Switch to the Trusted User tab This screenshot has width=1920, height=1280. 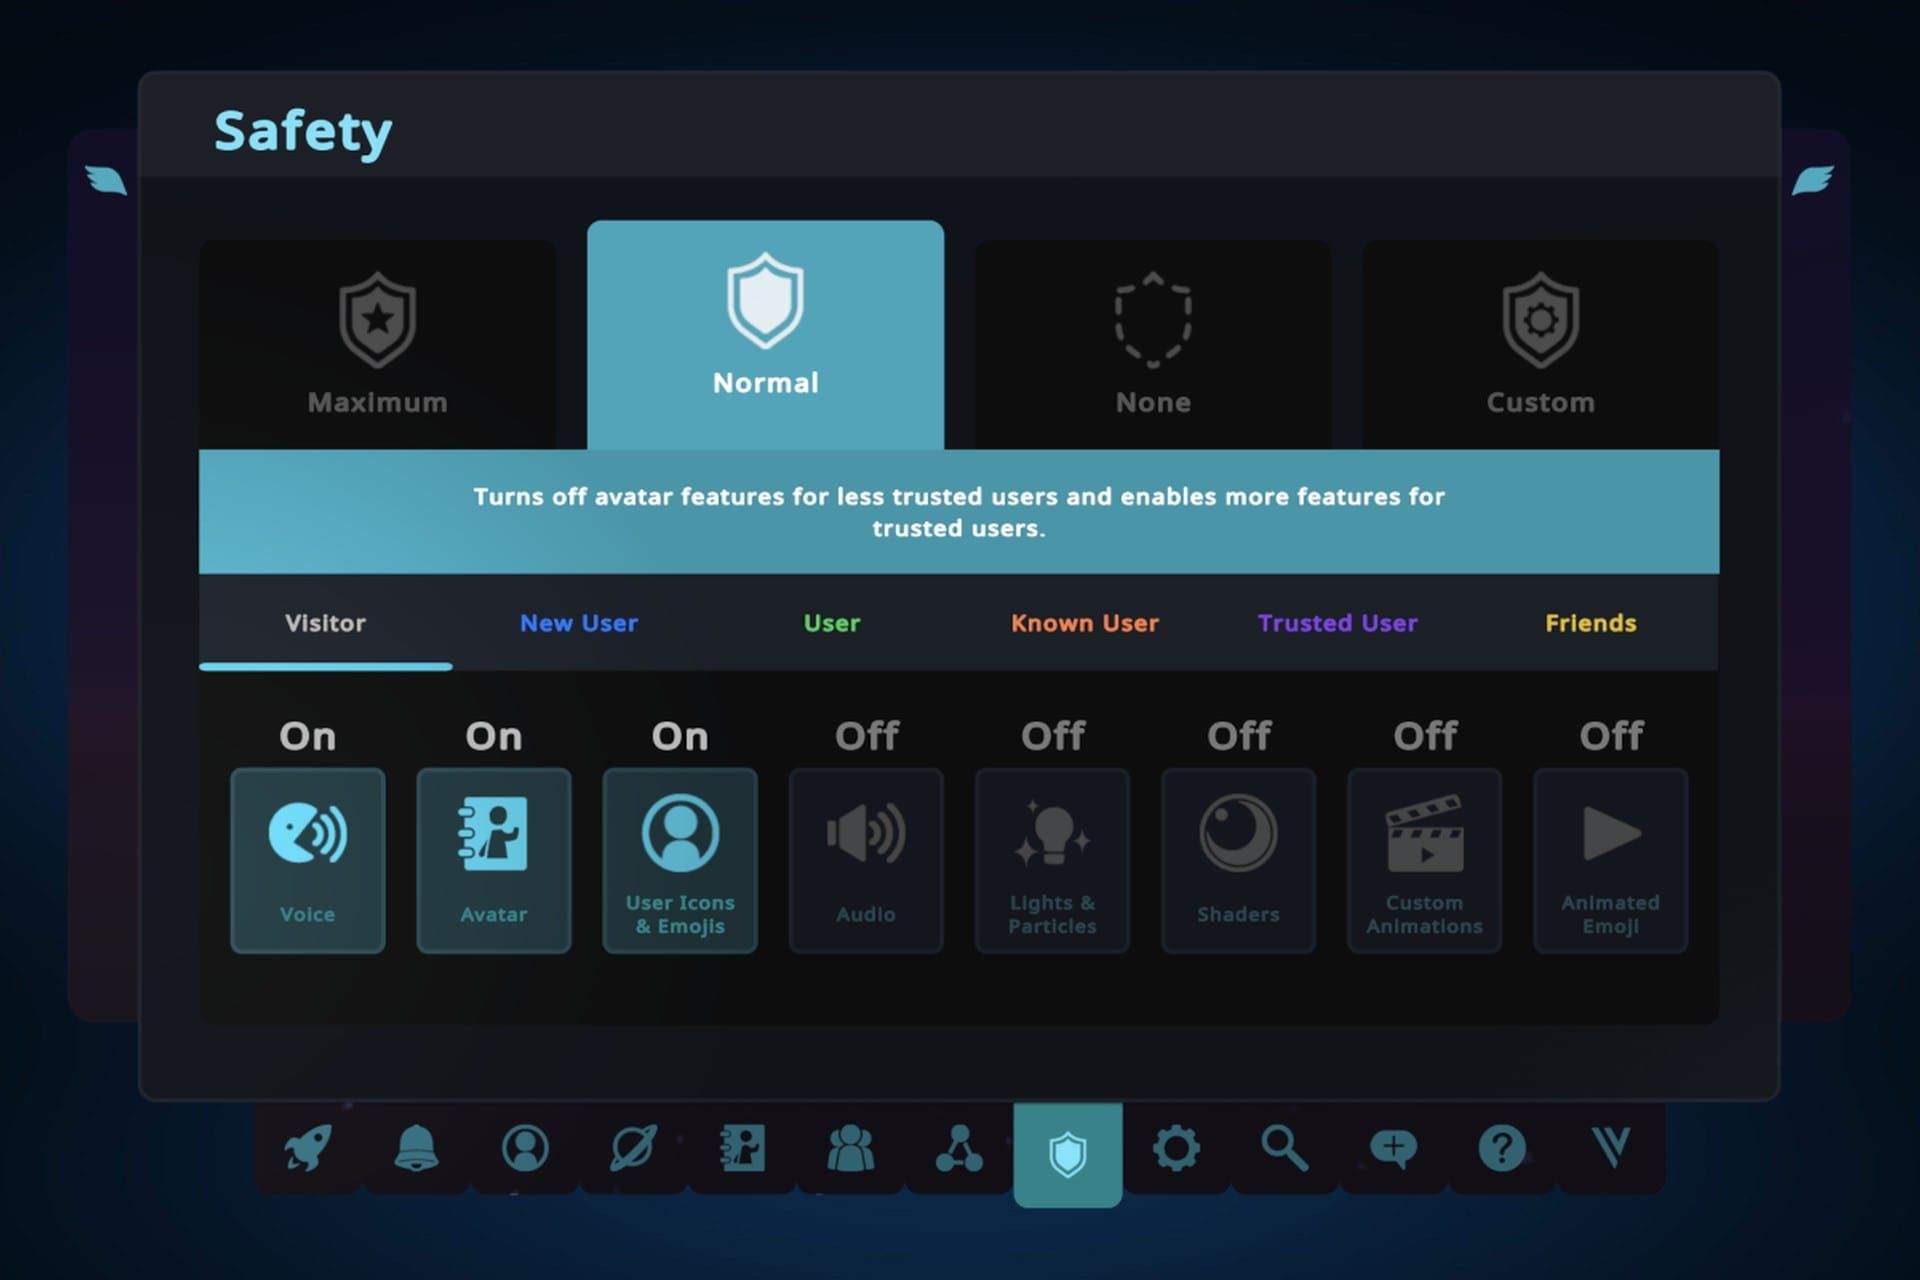[1337, 623]
